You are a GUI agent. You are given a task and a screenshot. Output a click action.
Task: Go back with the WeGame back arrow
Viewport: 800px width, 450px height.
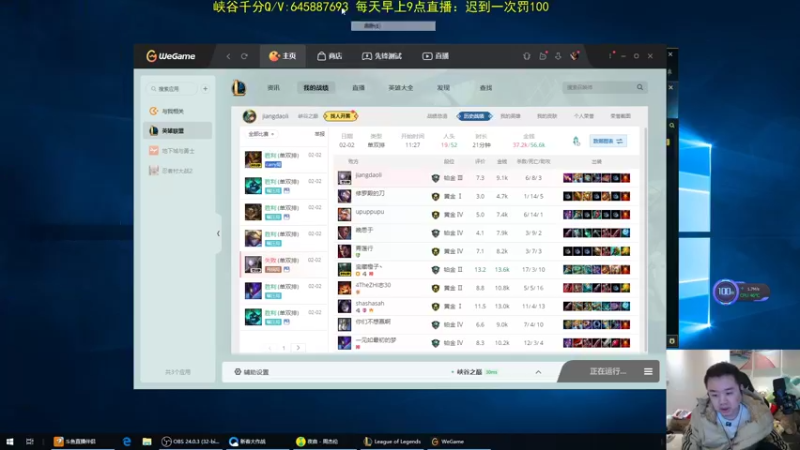click(229, 56)
